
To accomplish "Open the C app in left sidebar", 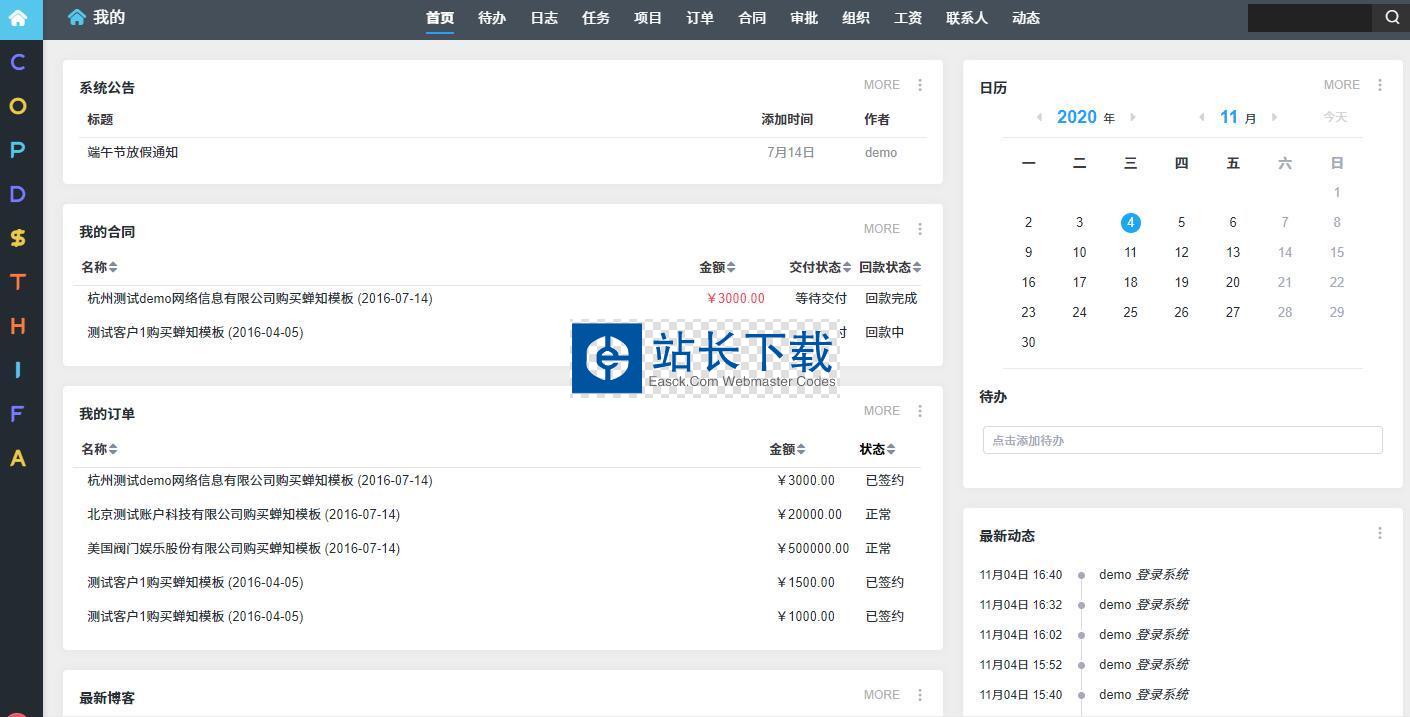I will pos(18,62).
